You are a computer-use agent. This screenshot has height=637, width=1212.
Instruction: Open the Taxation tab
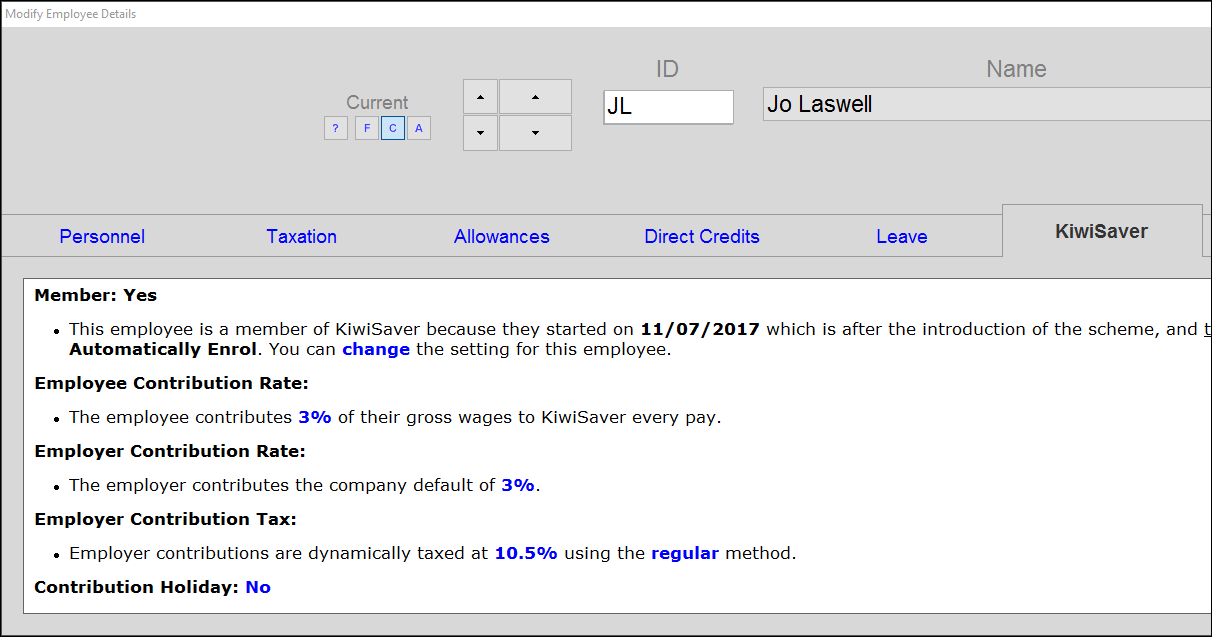tap(302, 237)
